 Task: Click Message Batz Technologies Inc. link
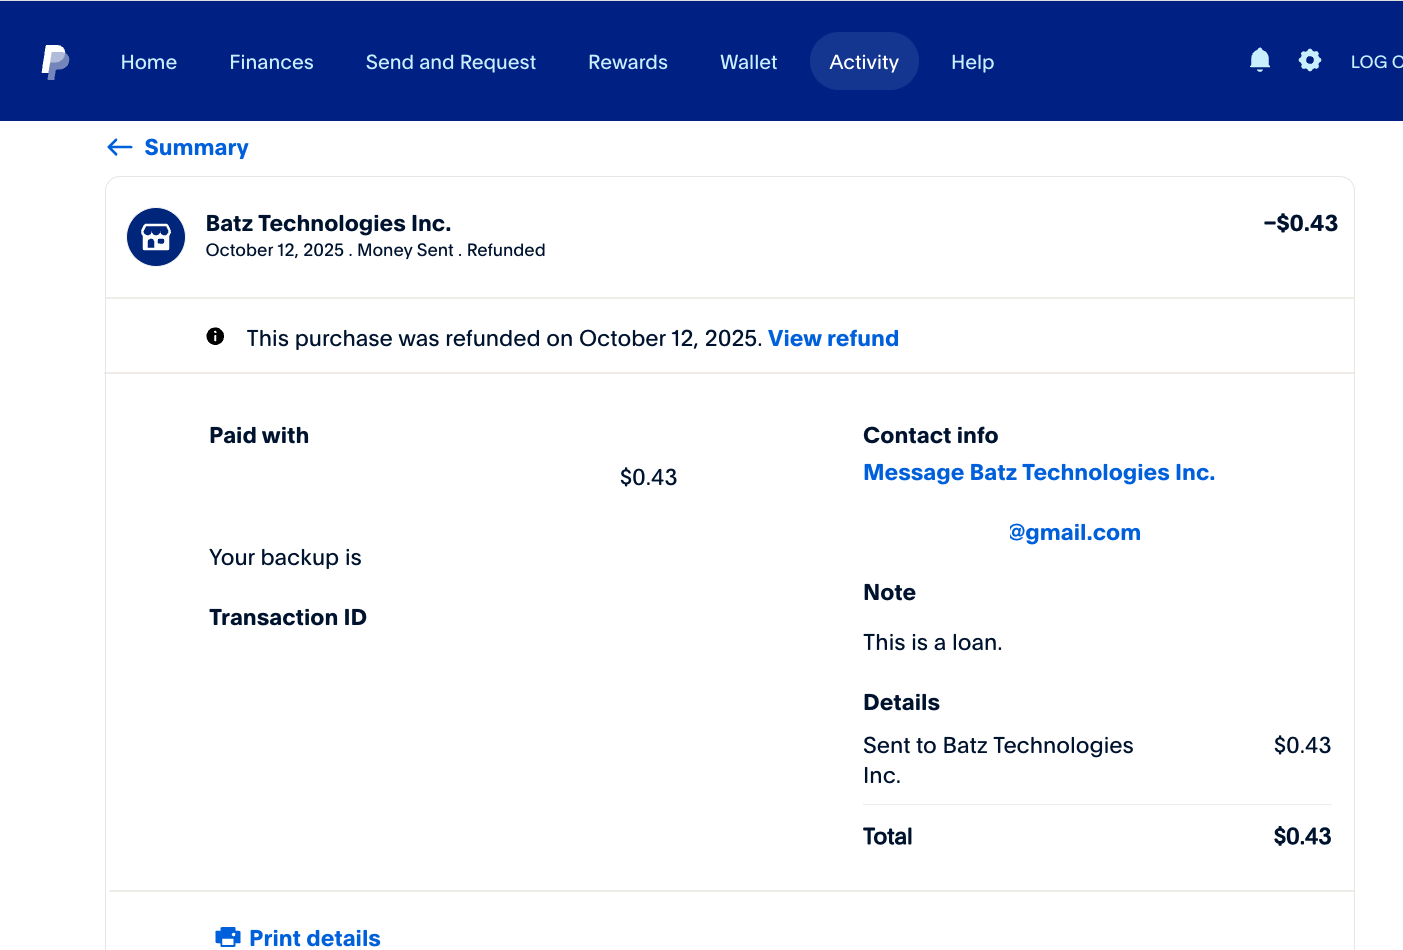coord(1039,472)
